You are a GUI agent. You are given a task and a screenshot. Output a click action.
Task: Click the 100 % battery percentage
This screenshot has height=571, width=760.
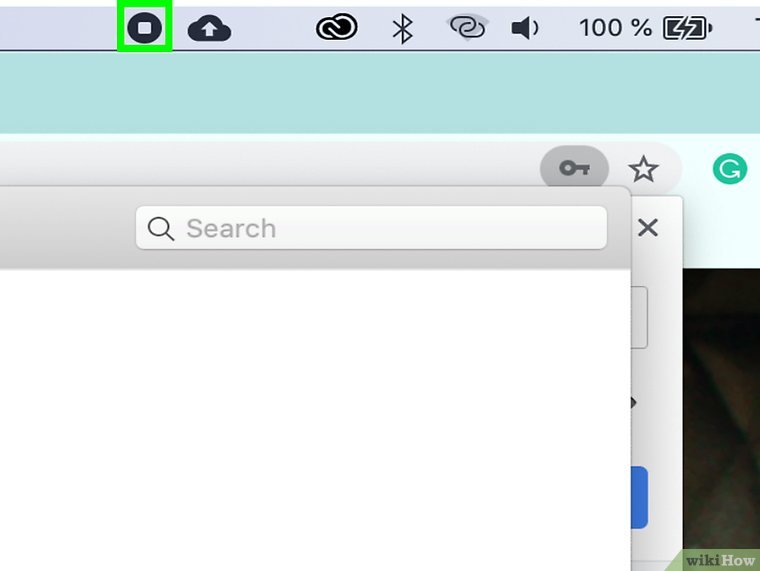(615, 28)
